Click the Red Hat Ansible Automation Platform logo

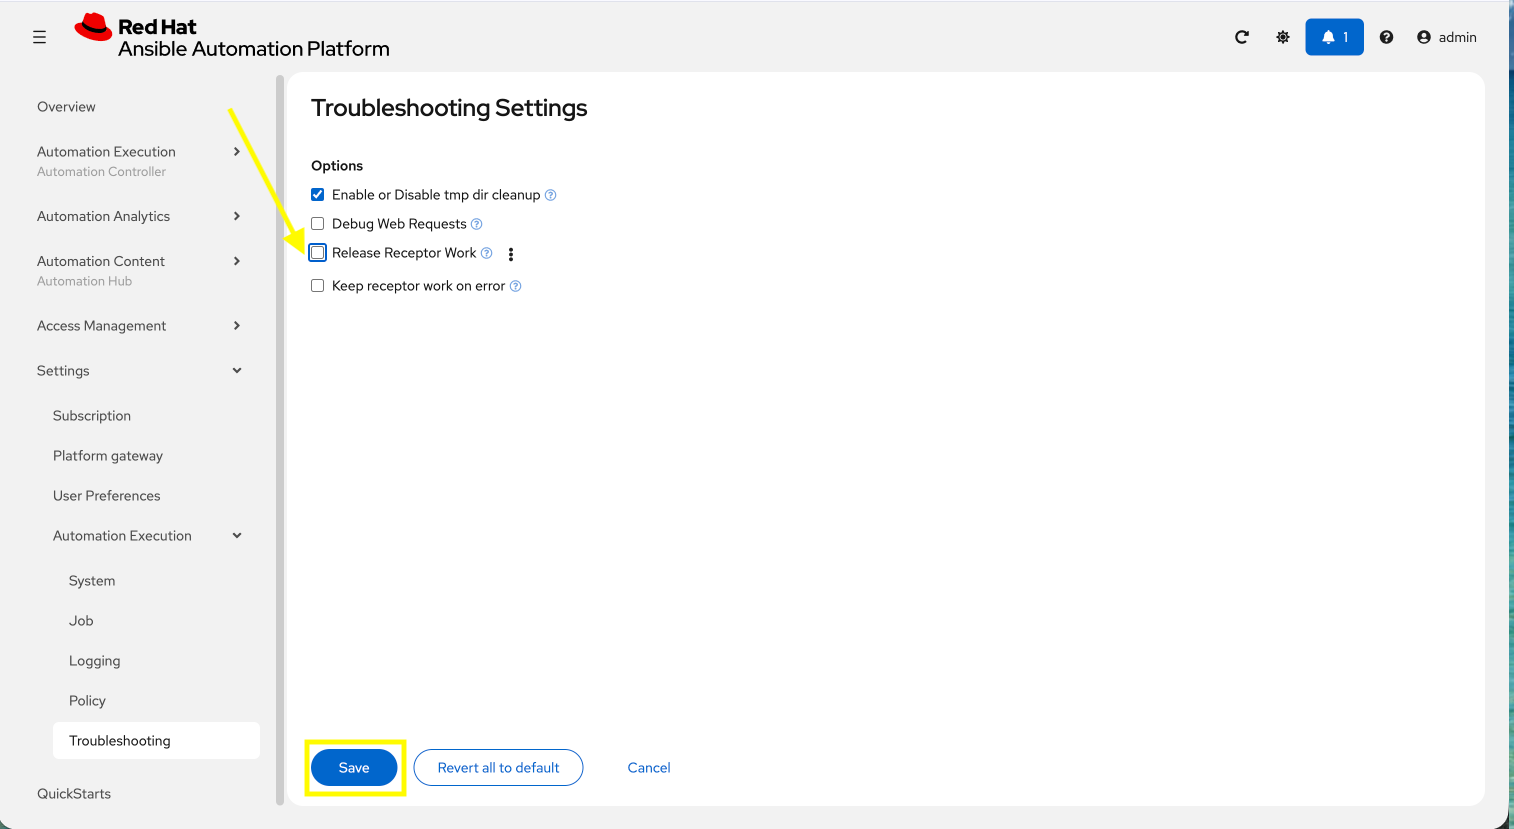(x=232, y=37)
